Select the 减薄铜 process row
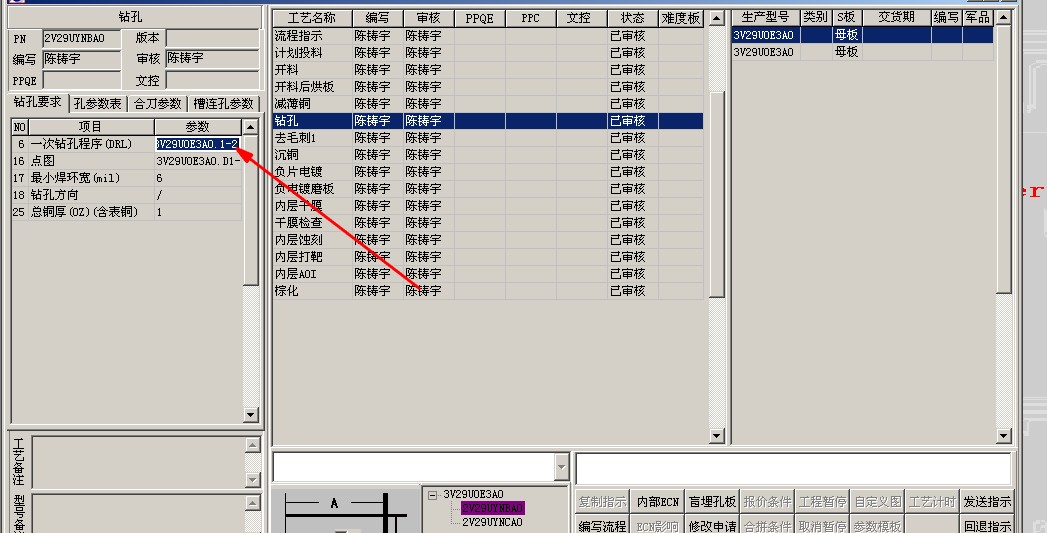This screenshot has width=1047, height=533. 488,104
